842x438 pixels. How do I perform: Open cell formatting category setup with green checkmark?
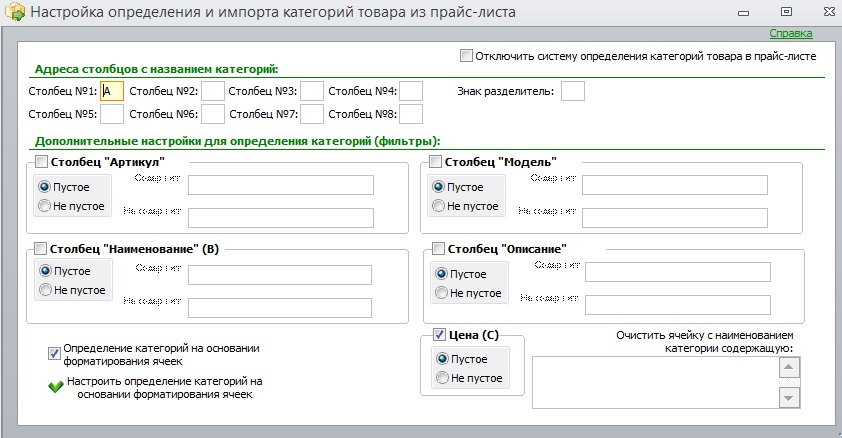point(56,386)
